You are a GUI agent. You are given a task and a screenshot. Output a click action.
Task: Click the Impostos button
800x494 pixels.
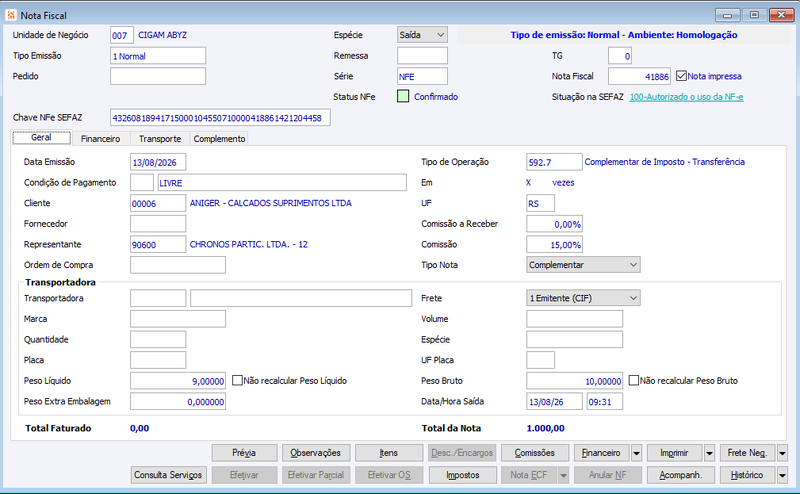[x=463, y=475]
